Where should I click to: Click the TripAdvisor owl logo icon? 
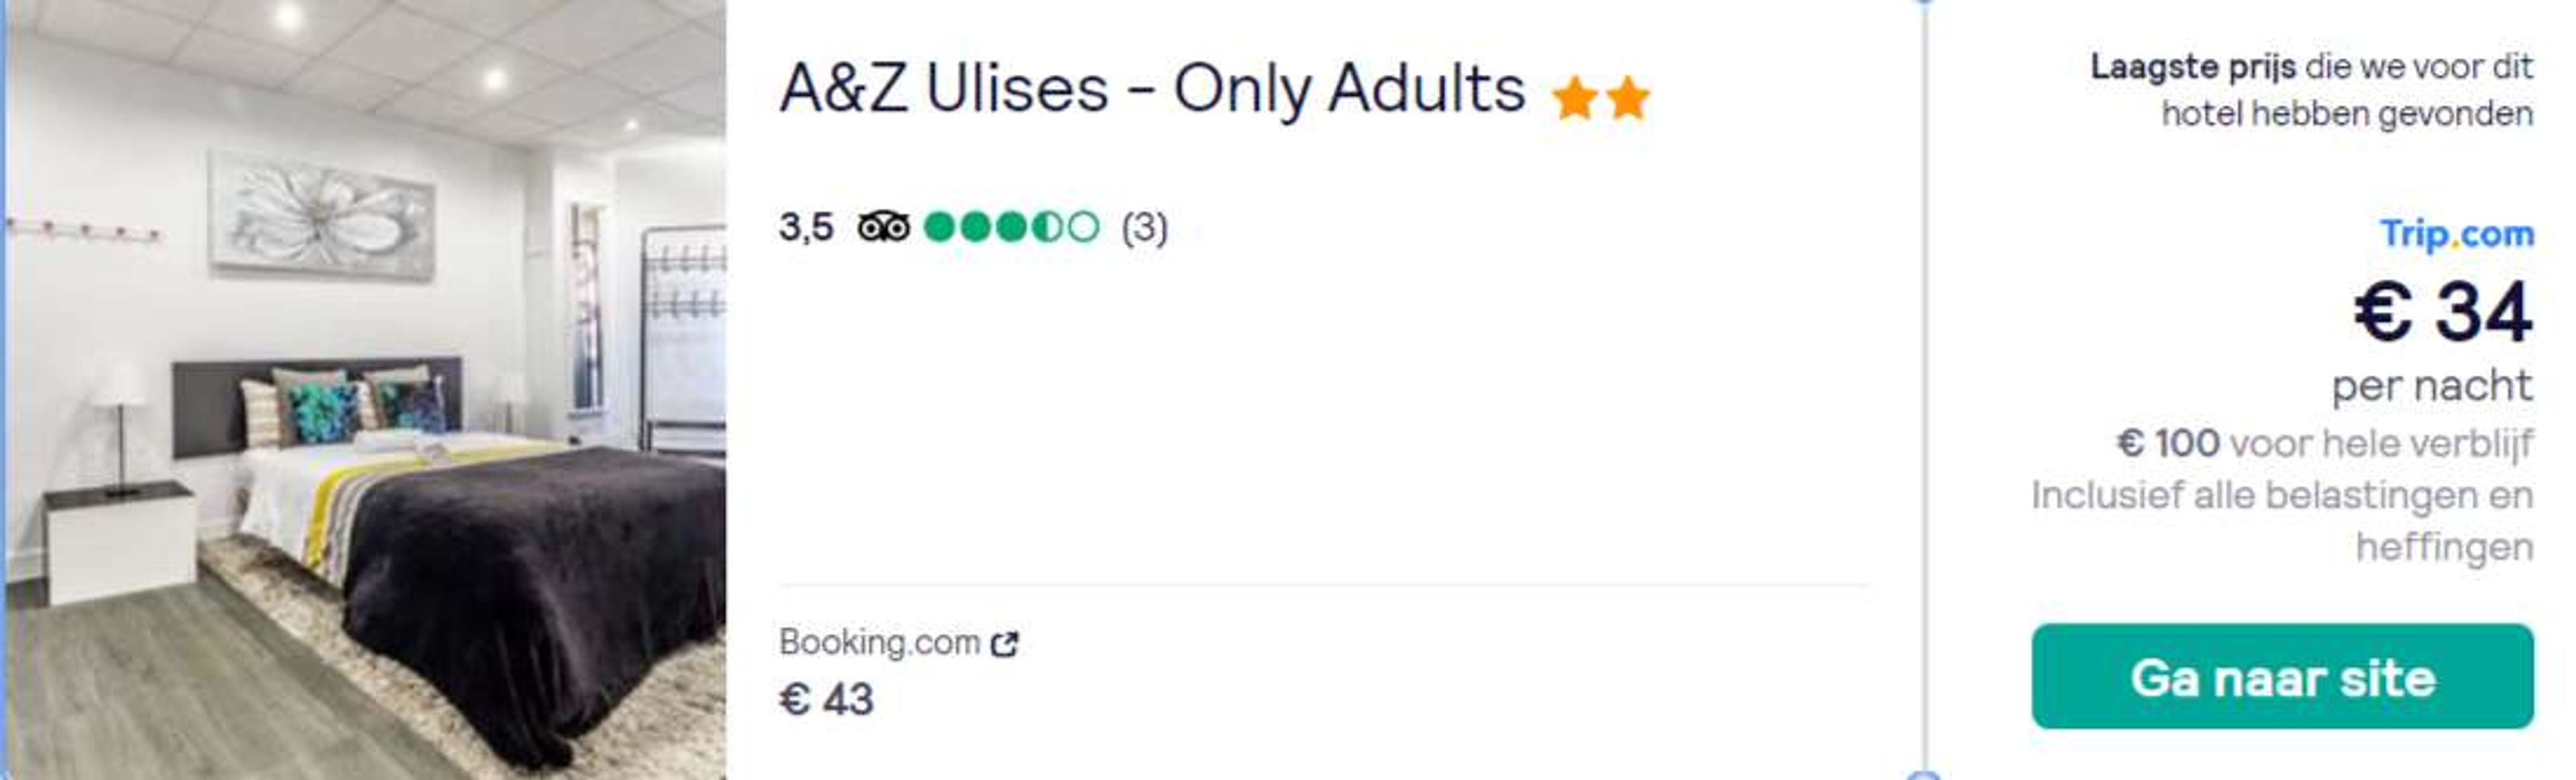tap(883, 227)
